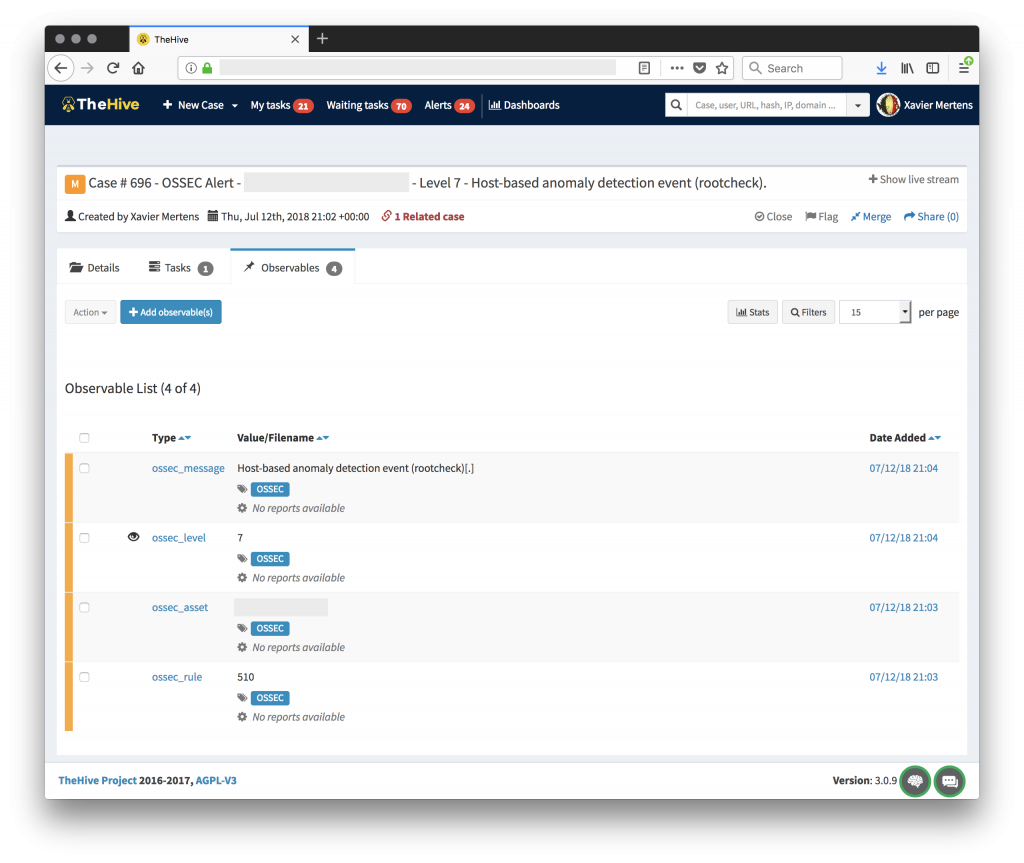1024x863 pixels.
Task: Open the Action dropdown
Action: (x=90, y=312)
